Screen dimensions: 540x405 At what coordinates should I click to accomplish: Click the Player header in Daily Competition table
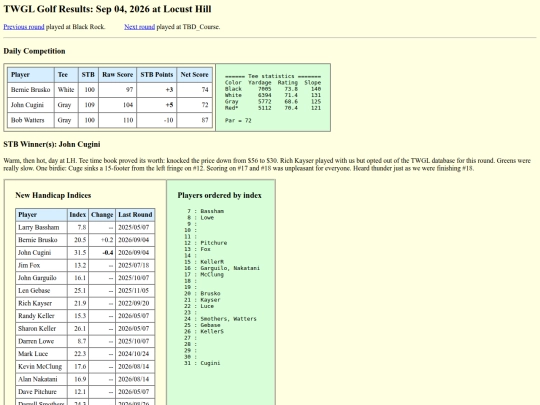pyautogui.click(x=31, y=75)
